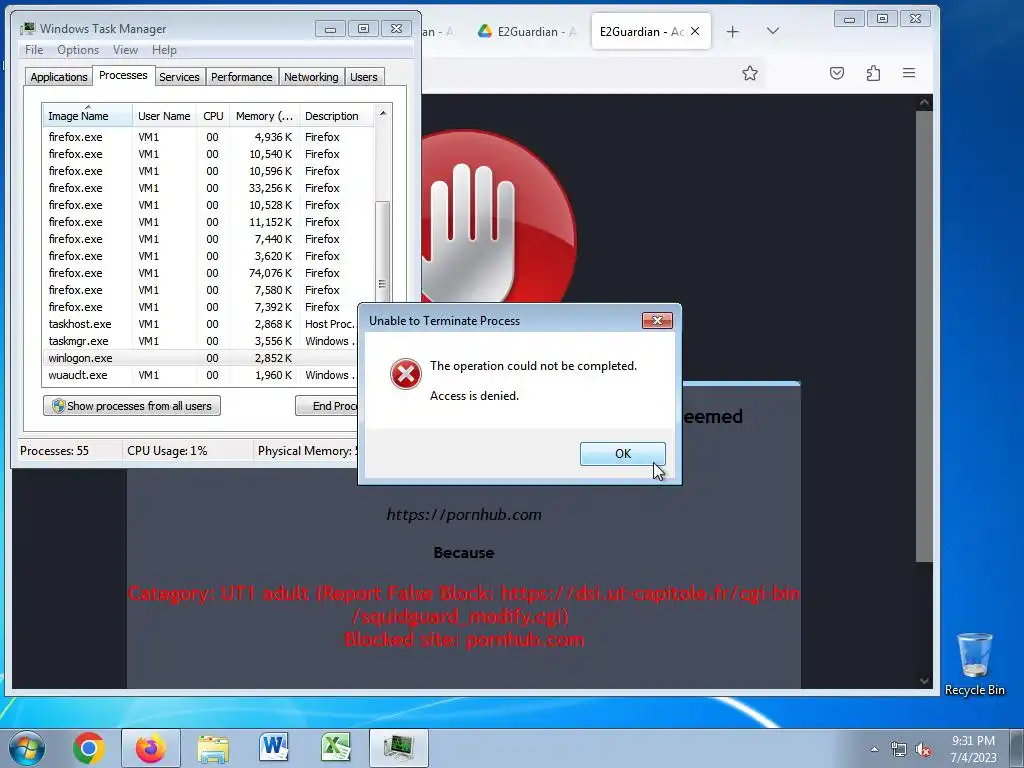Open the View menu in Task Manager
1024x768 pixels.
(125, 50)
